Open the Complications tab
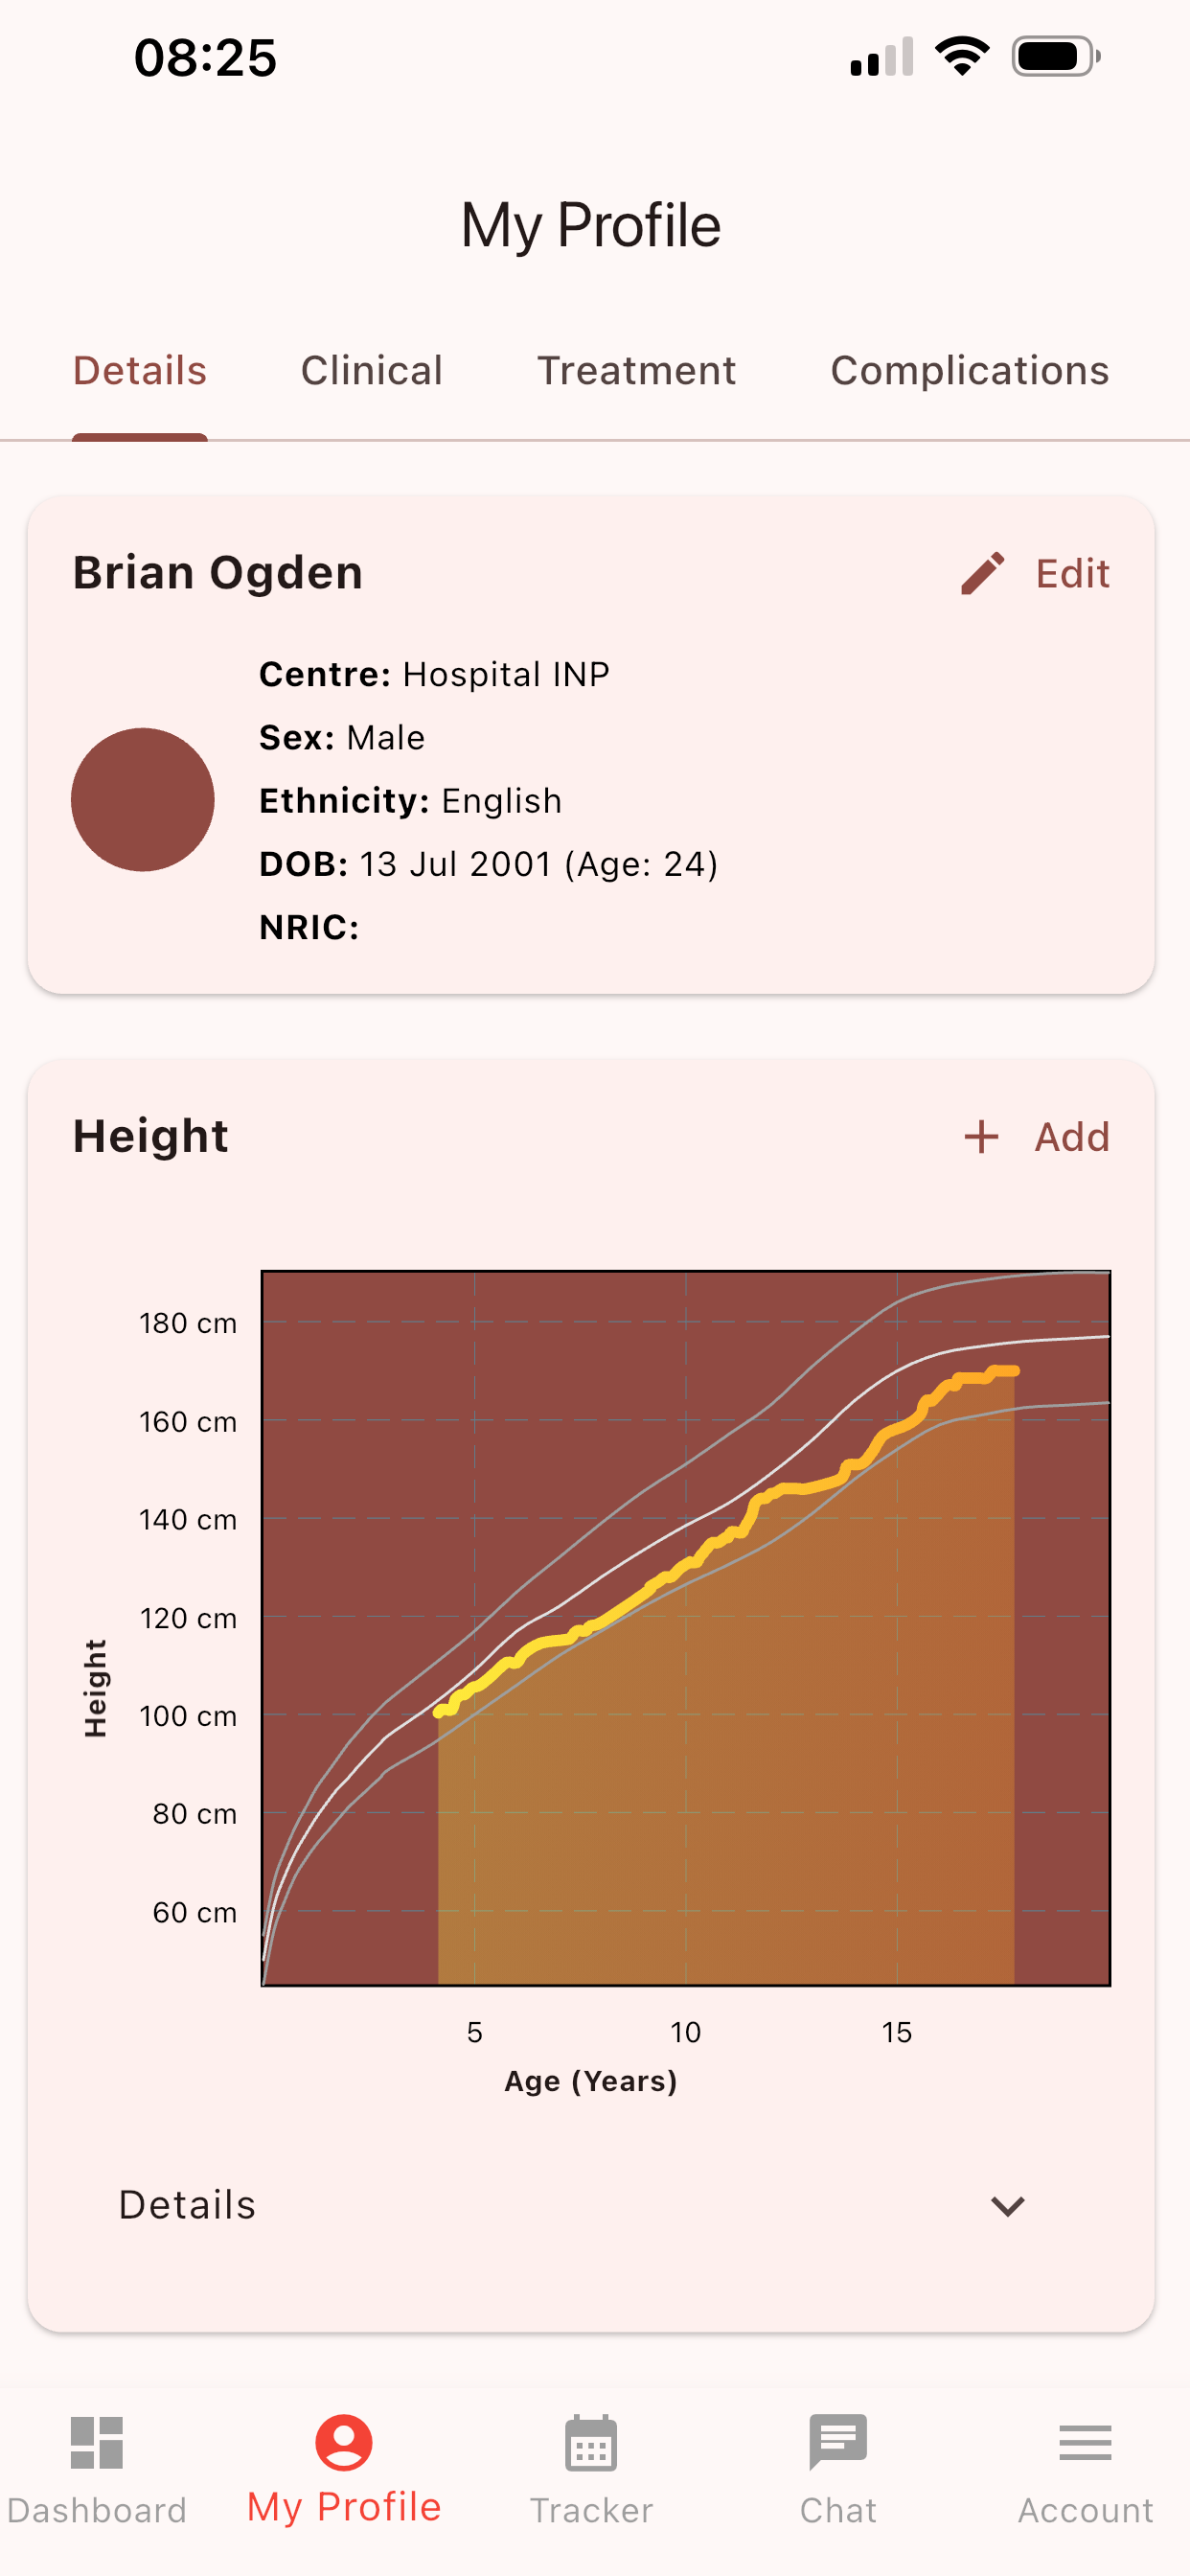The image size is (1190, 2576). coord(970,371)
